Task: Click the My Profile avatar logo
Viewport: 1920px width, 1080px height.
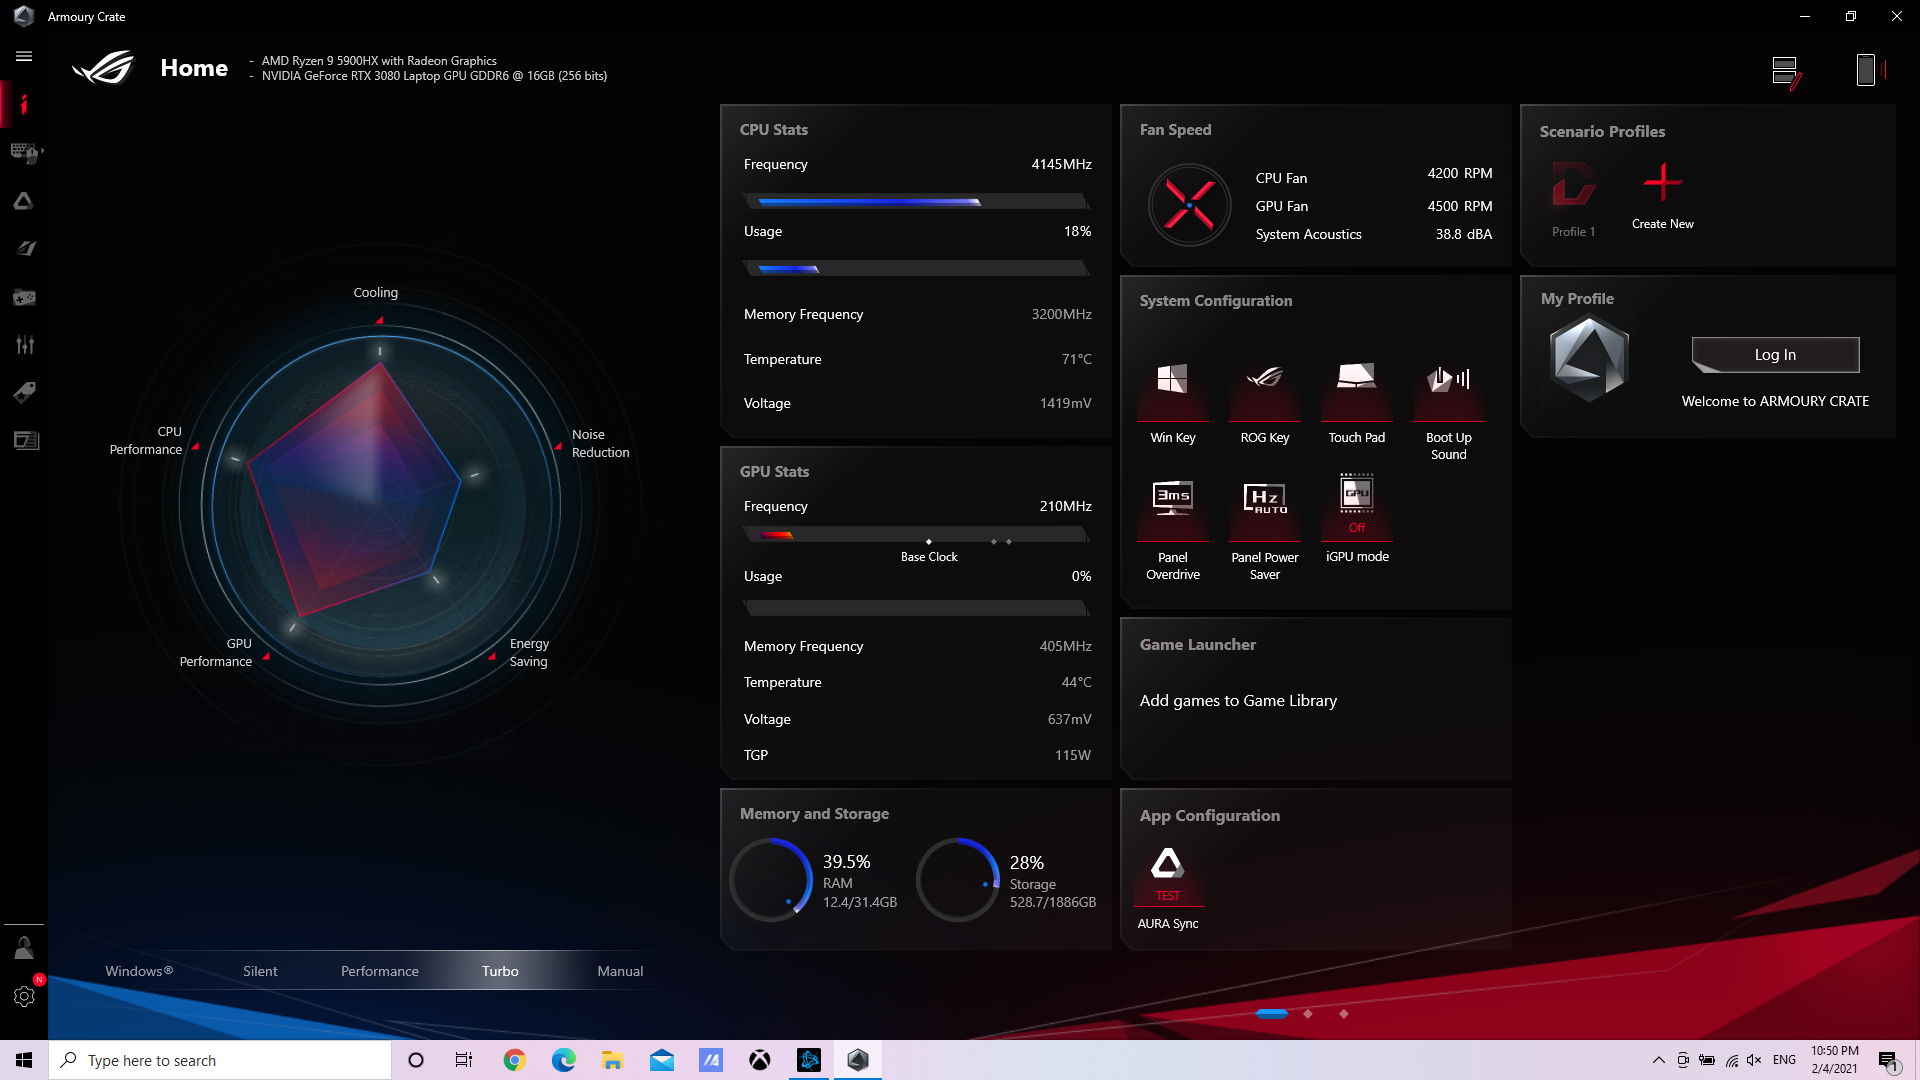Action: 1589,358
